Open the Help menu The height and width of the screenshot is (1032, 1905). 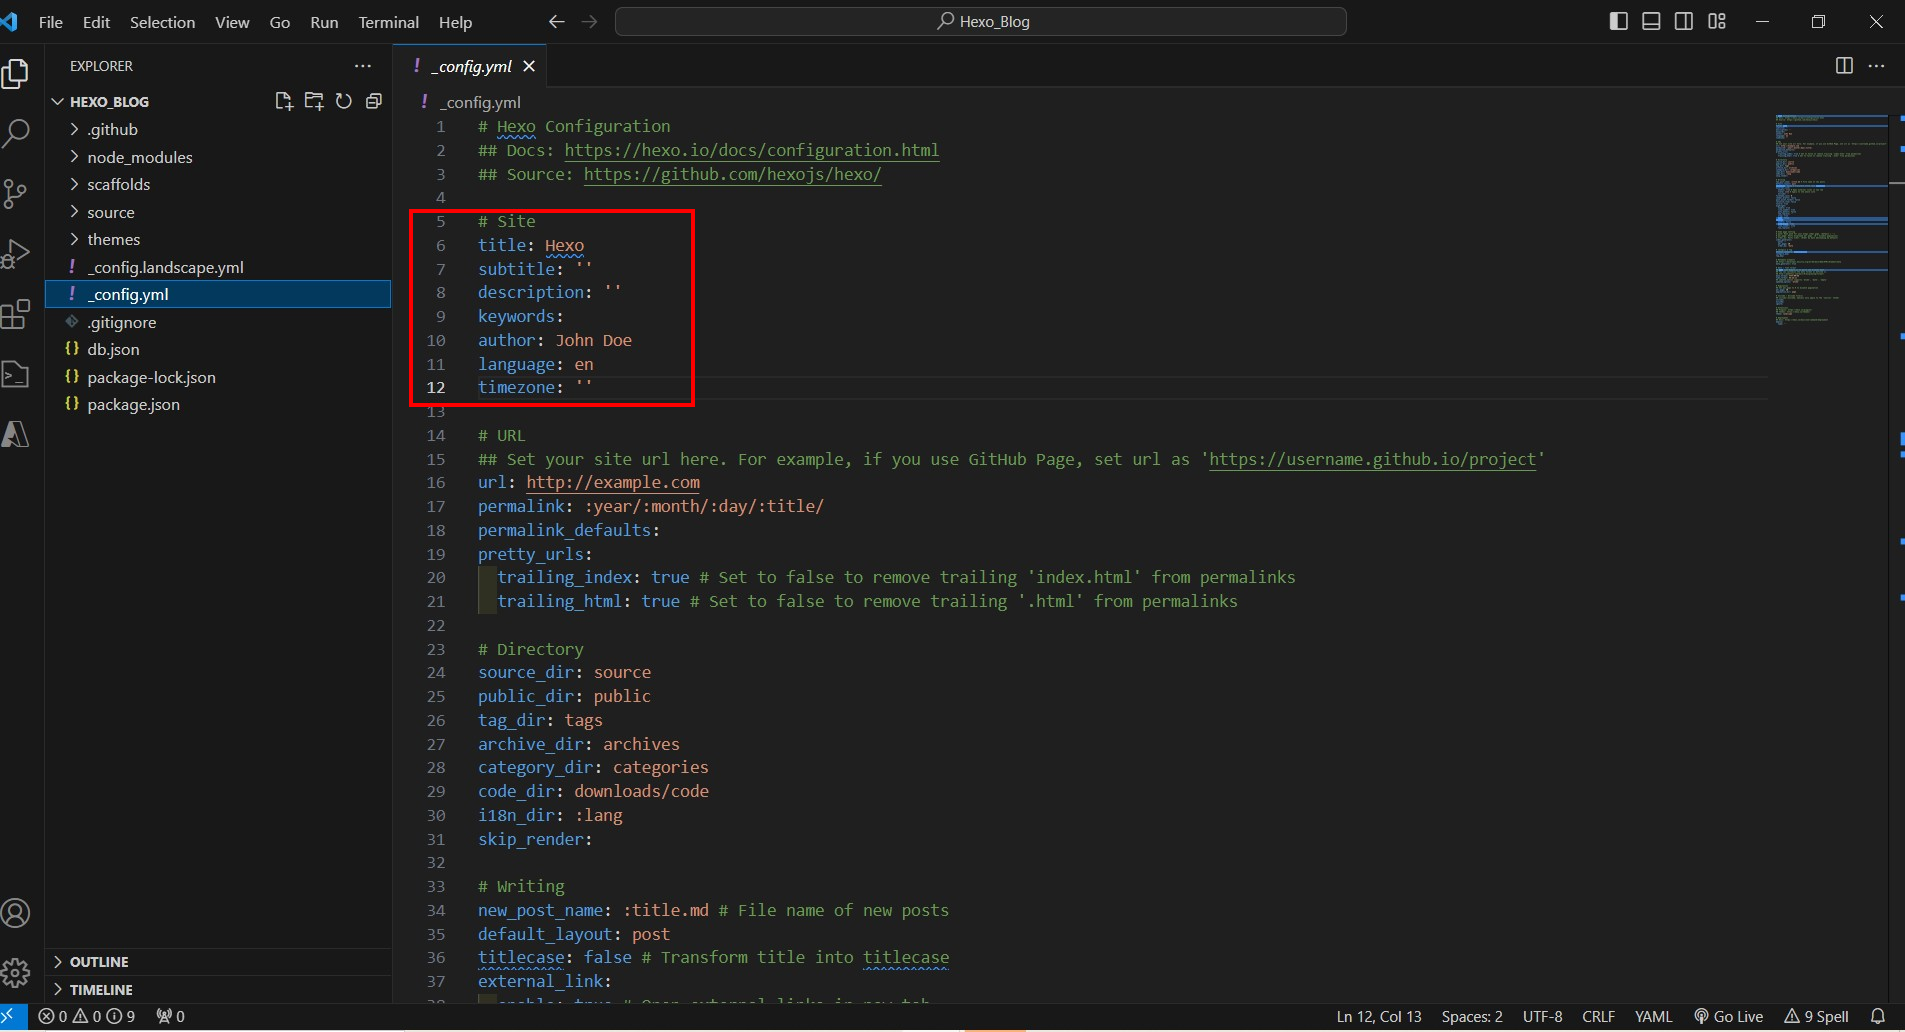point(455,22)
